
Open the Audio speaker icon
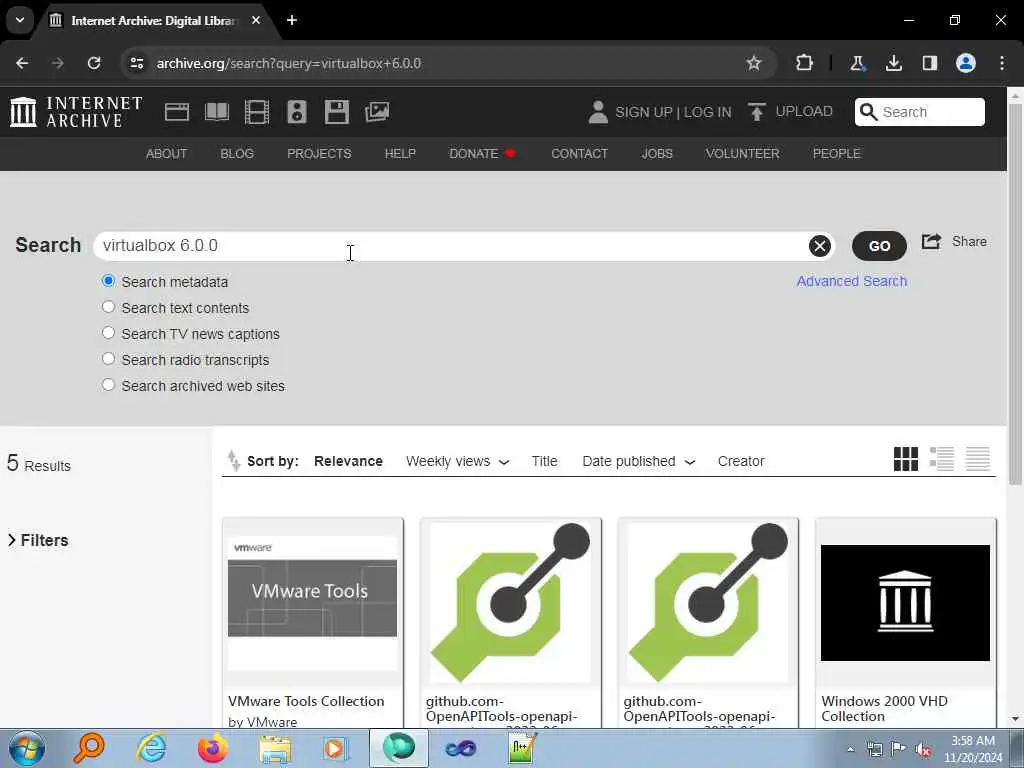pos(296,112)
